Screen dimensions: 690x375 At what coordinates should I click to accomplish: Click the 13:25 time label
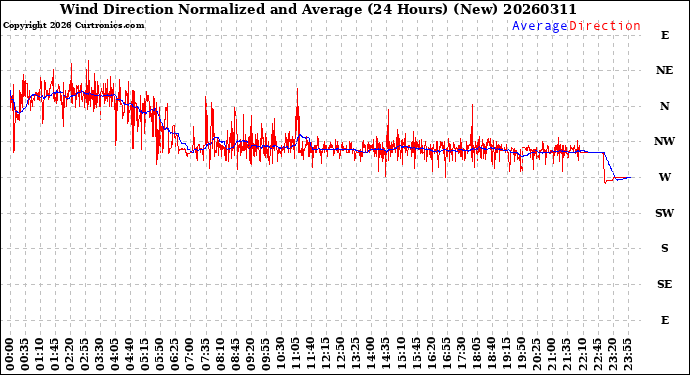[356, 354]
